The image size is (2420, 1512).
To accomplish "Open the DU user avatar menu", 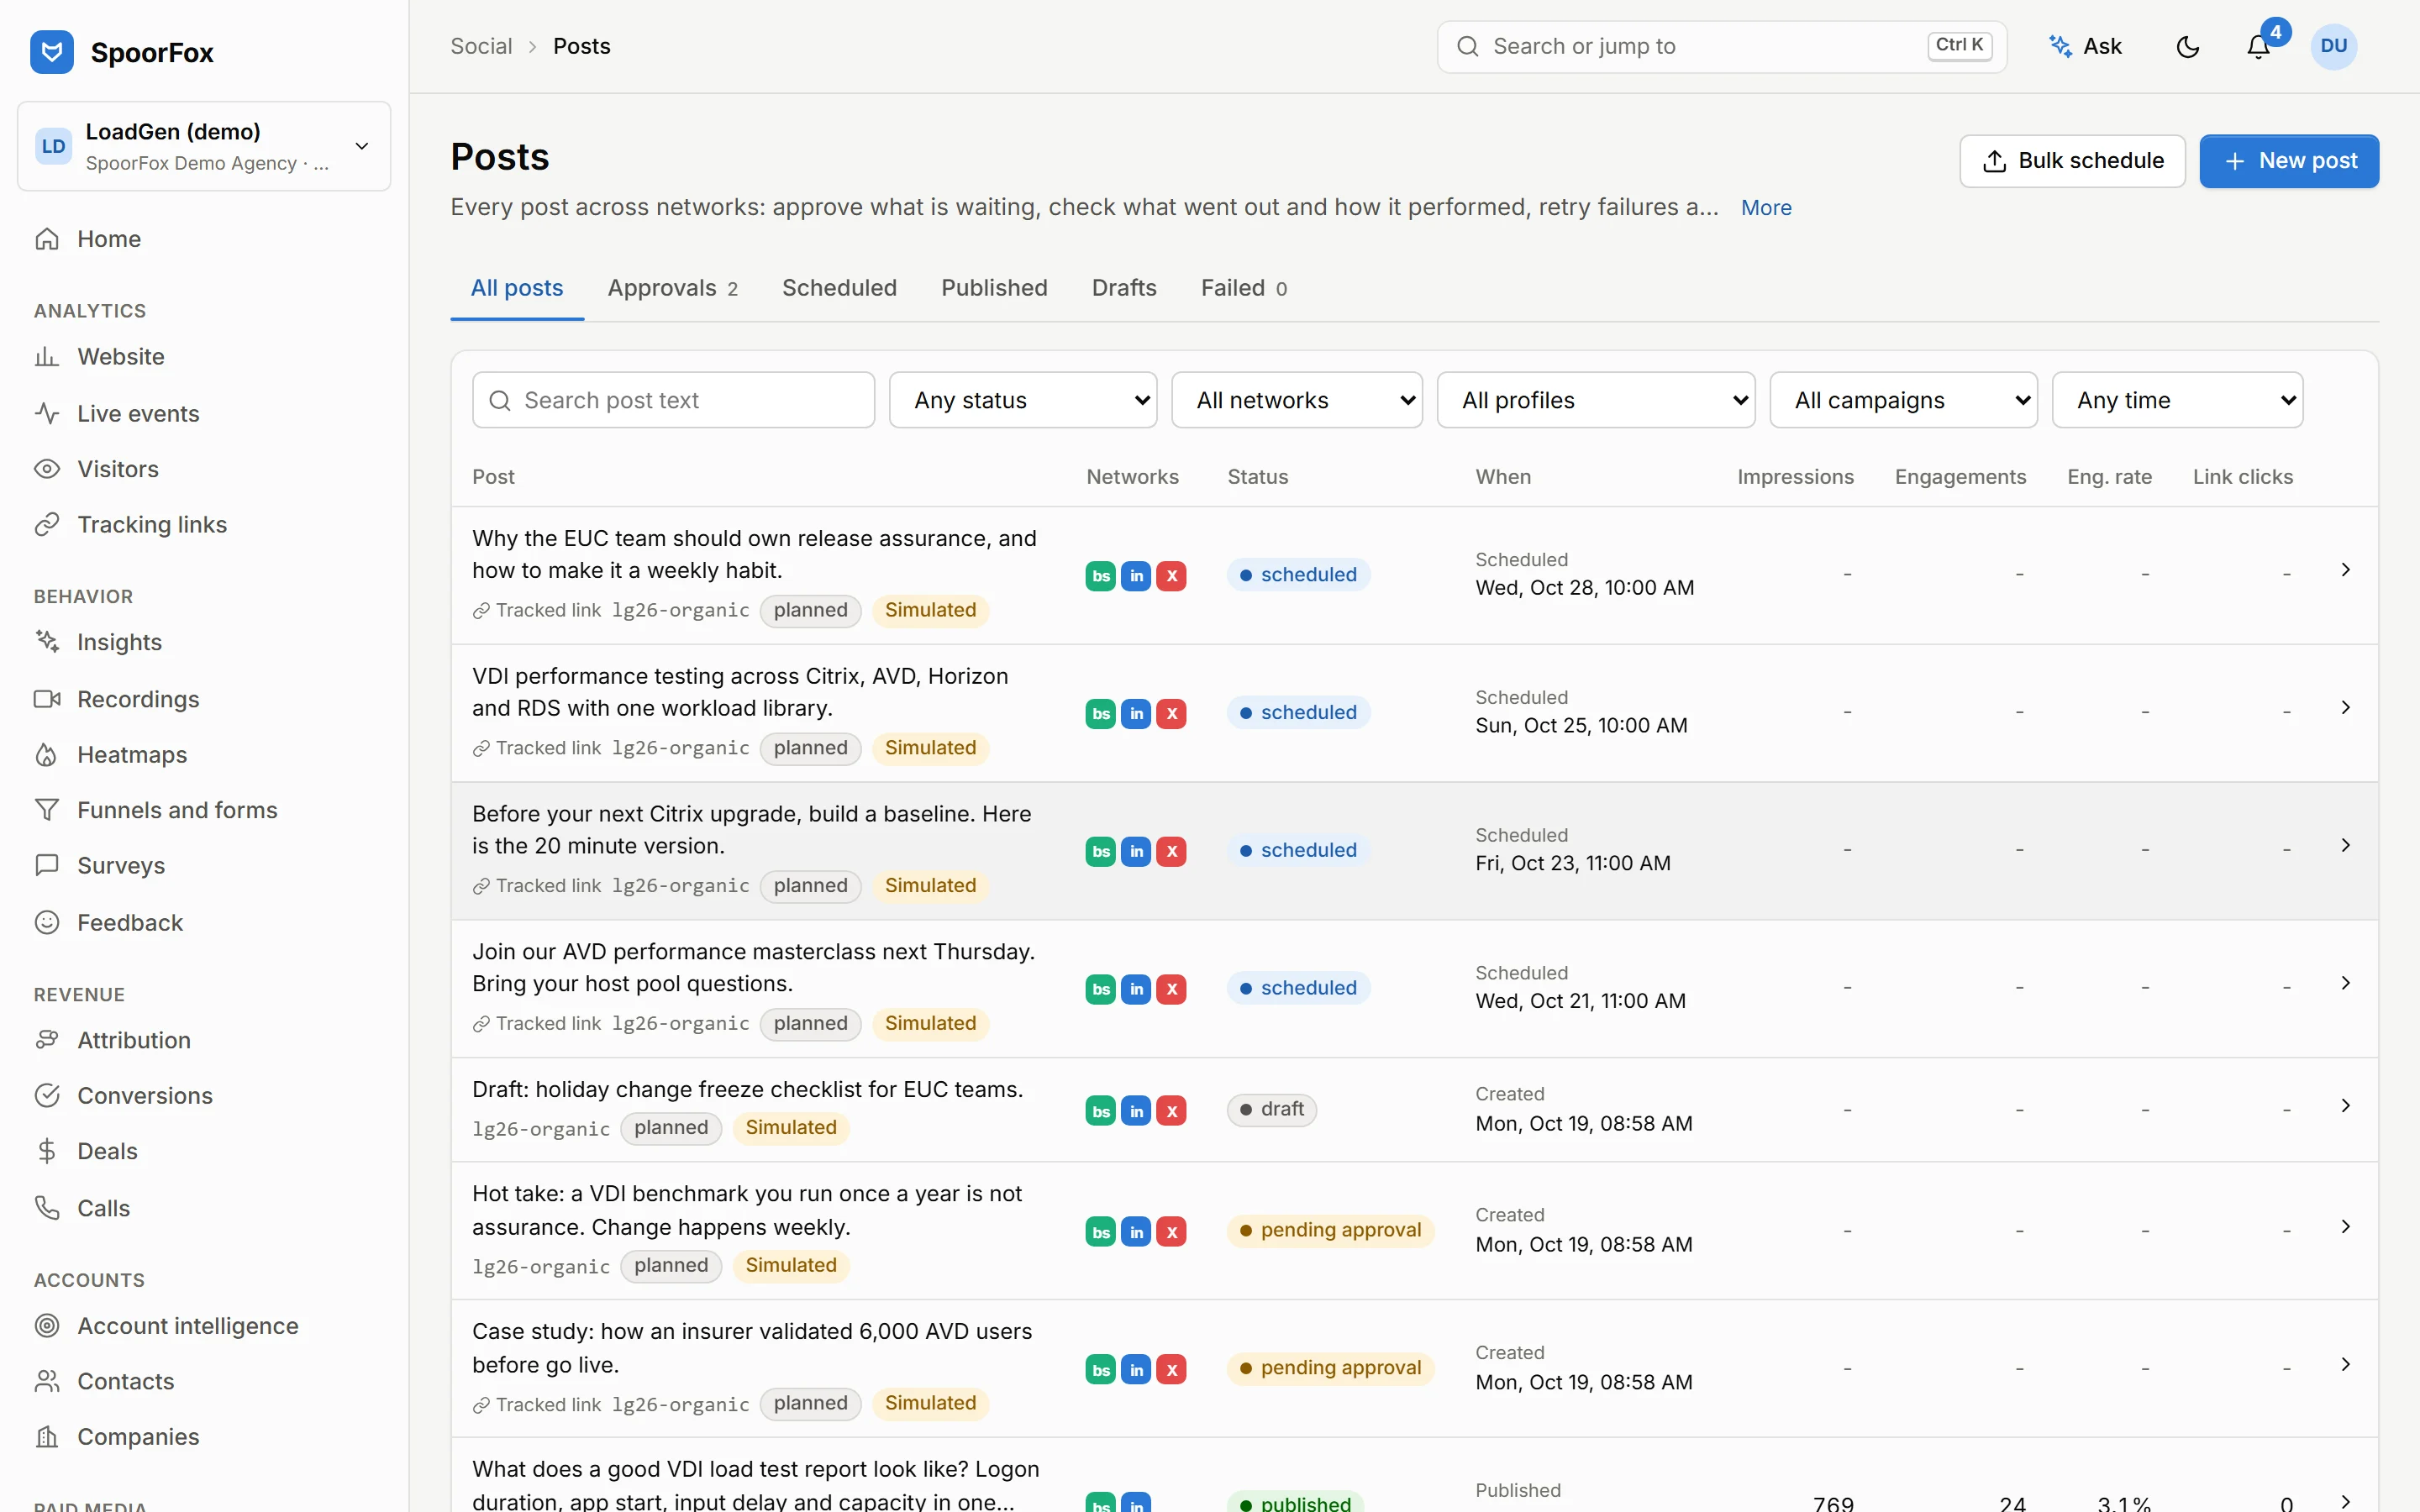I will point(2333,47).
